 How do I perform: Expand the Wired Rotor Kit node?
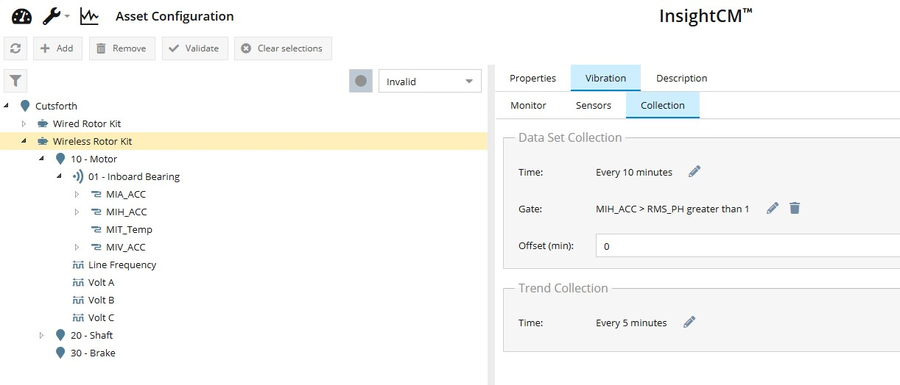point(24,124)
